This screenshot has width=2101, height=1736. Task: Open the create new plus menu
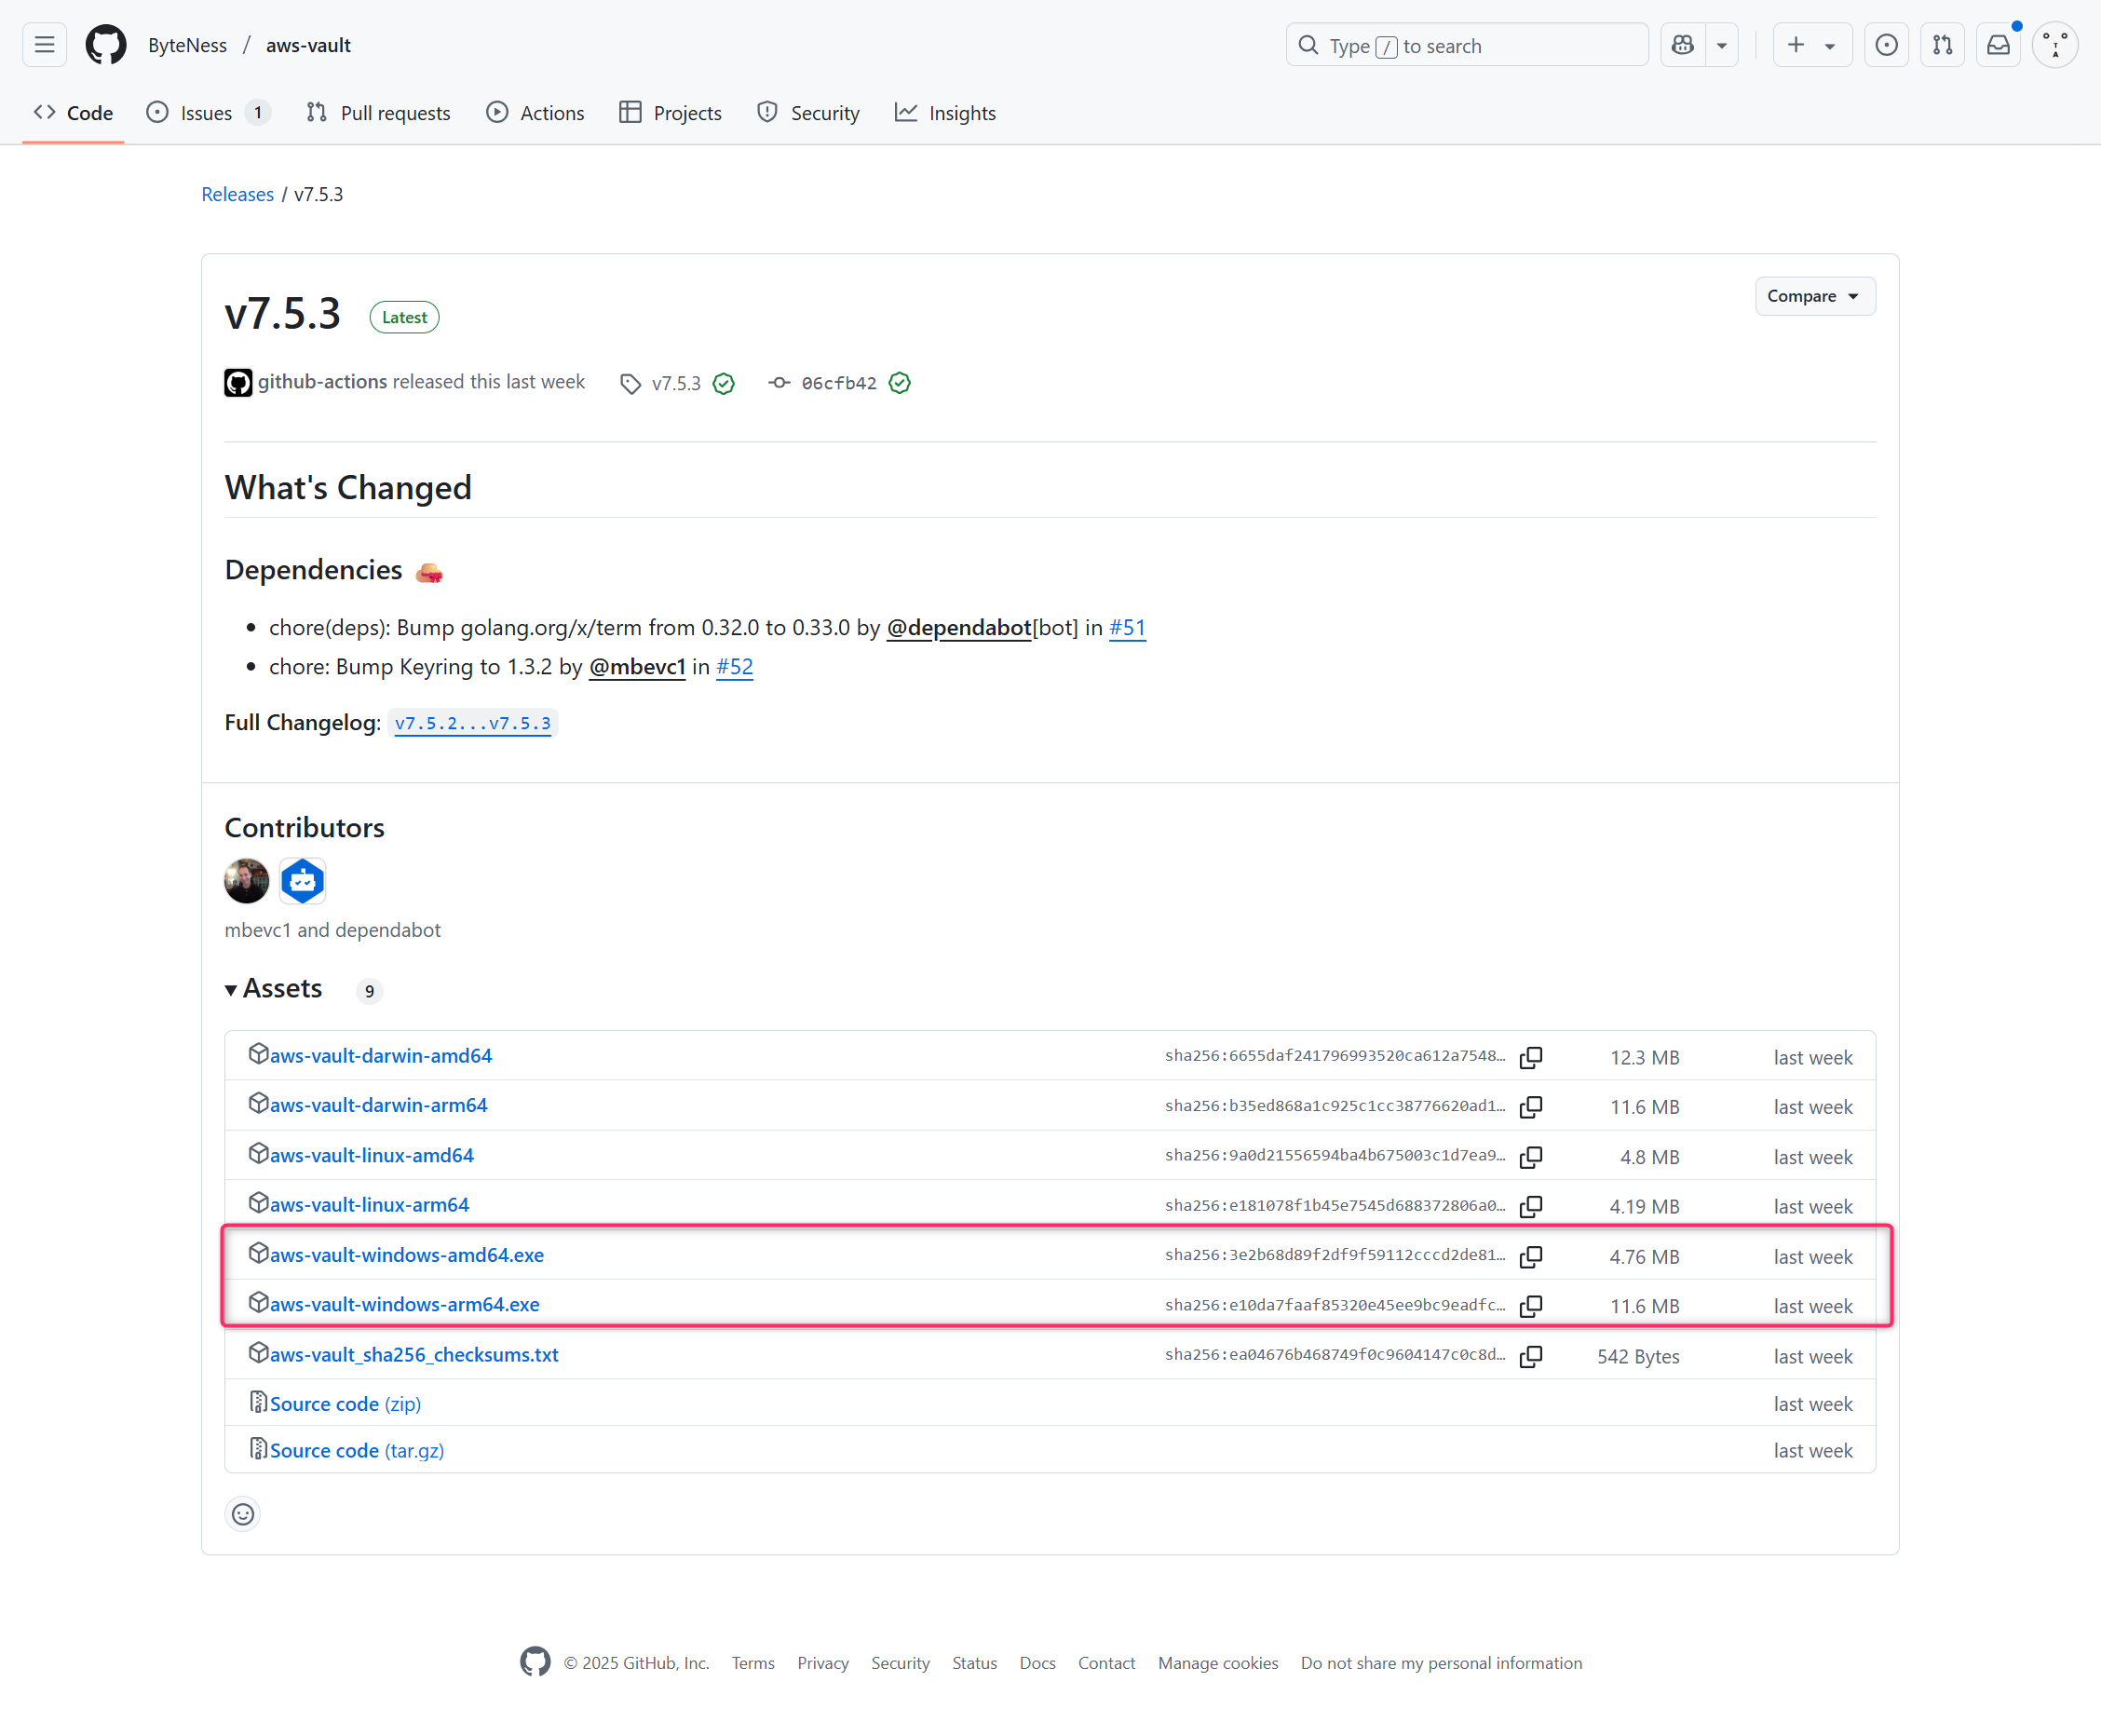[1812, 45]
